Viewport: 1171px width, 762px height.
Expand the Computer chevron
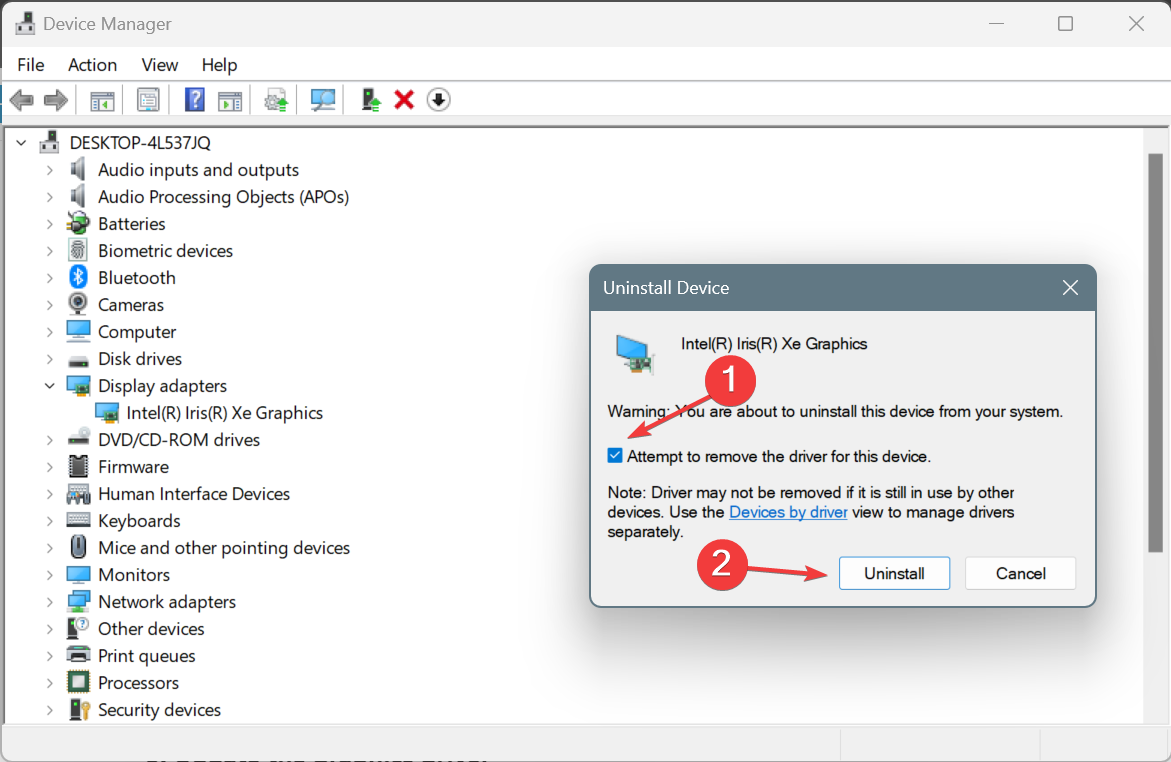(49, 332)
